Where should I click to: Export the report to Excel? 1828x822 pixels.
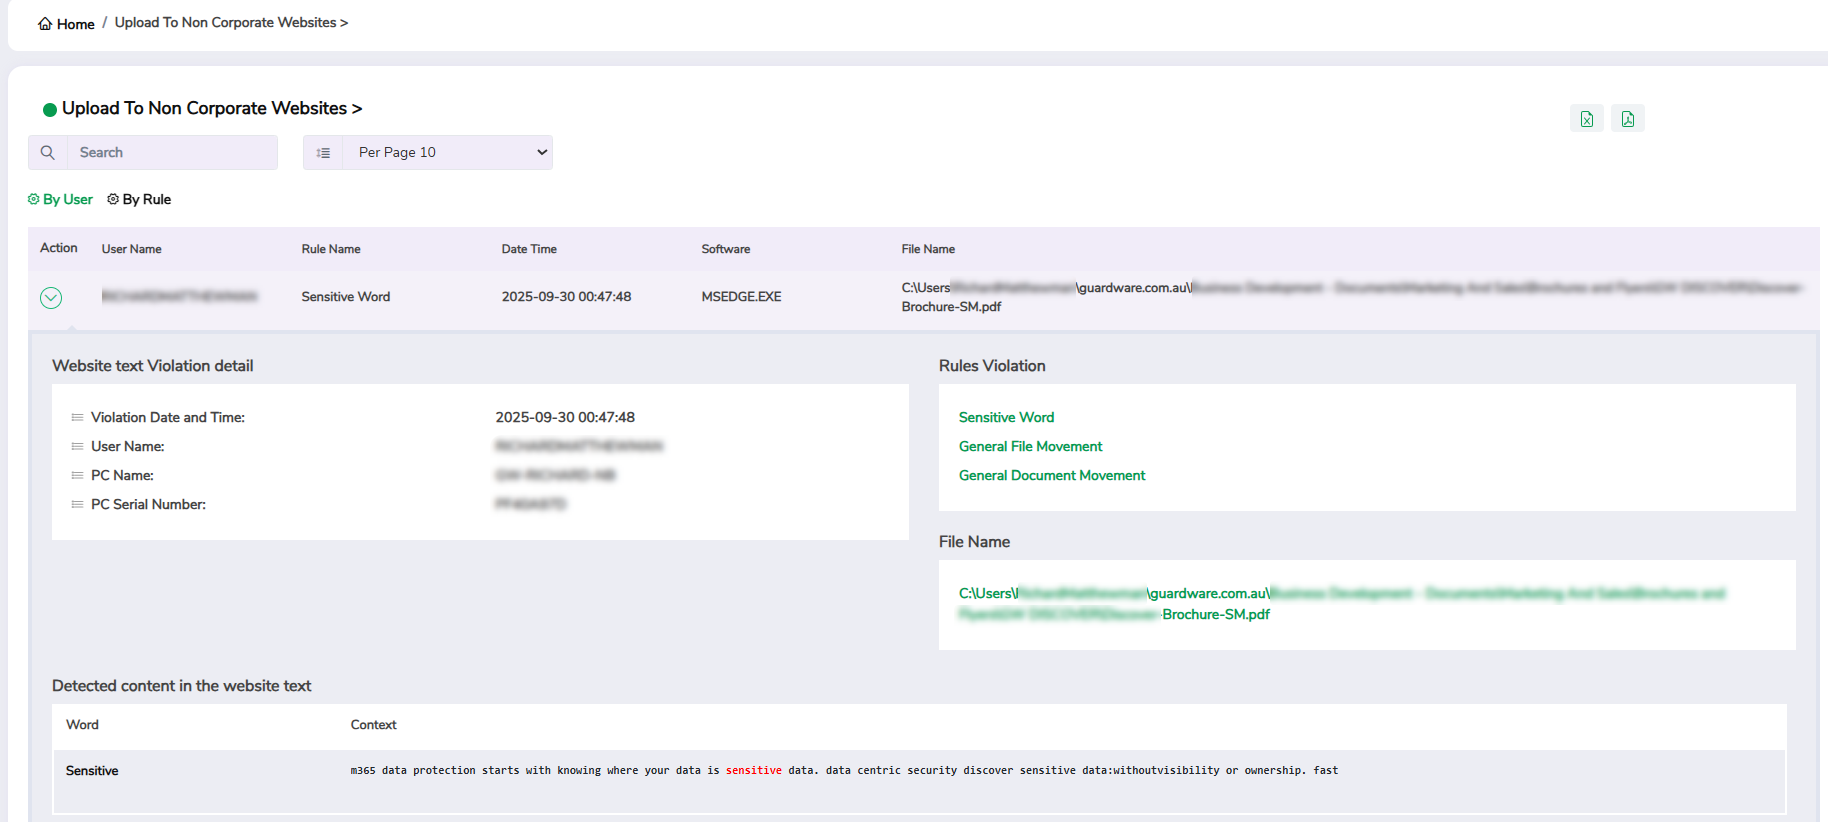(x=1586, y=119)
